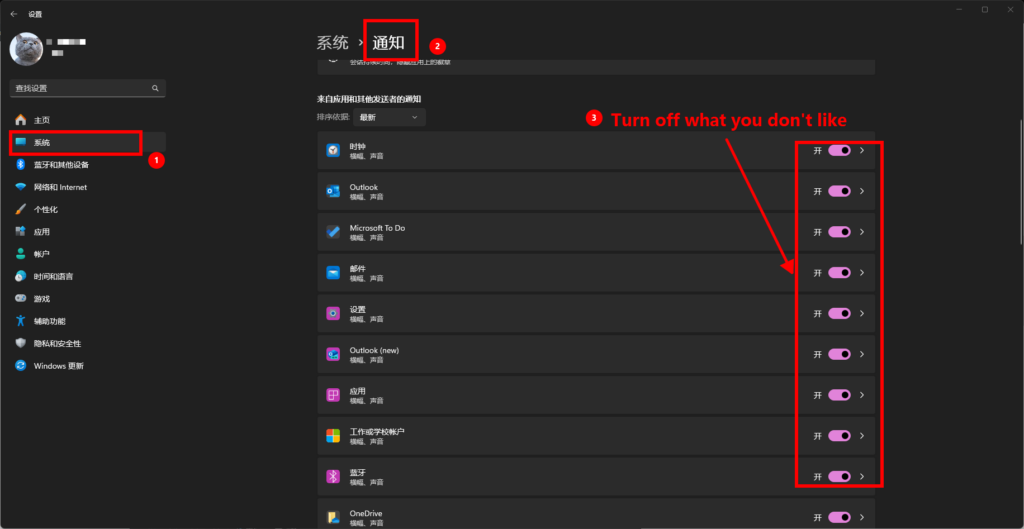Go to Windows 更新 section

[58, 366]
